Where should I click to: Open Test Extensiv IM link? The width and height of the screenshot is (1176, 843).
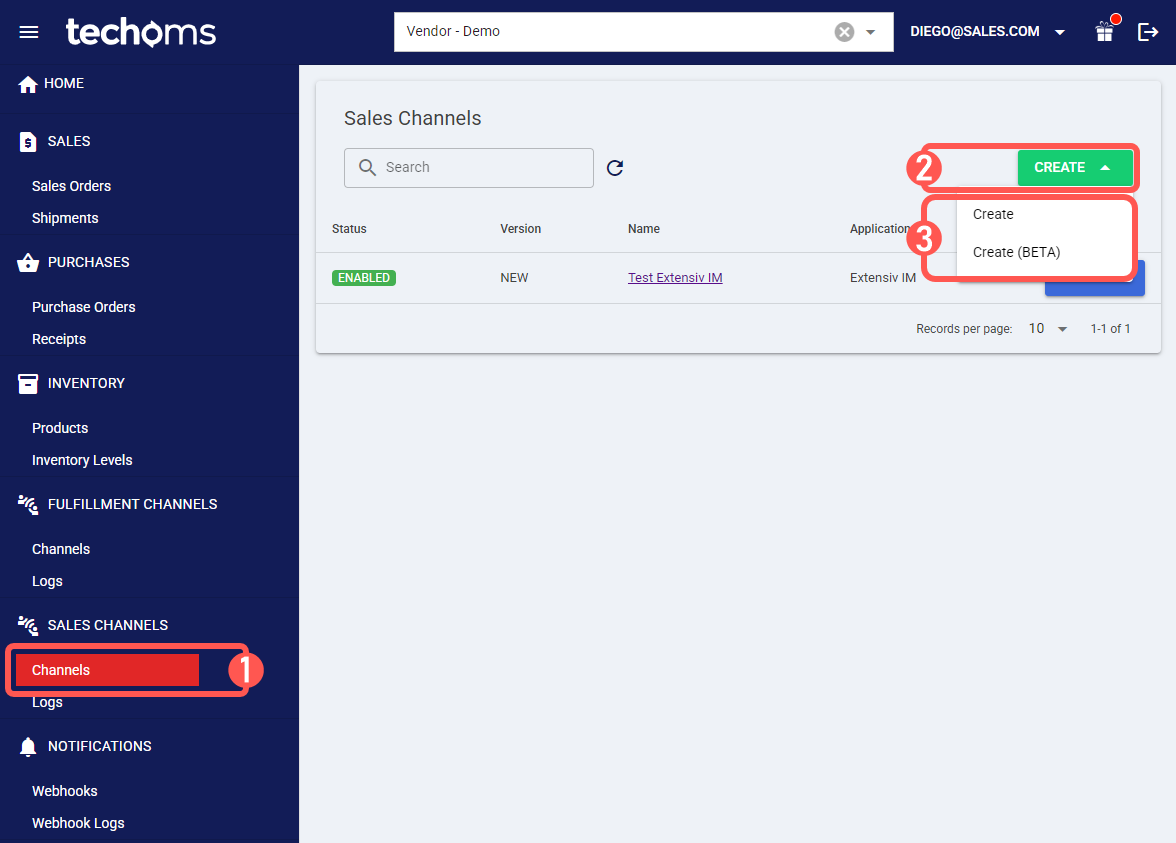(x=675, y=278)
